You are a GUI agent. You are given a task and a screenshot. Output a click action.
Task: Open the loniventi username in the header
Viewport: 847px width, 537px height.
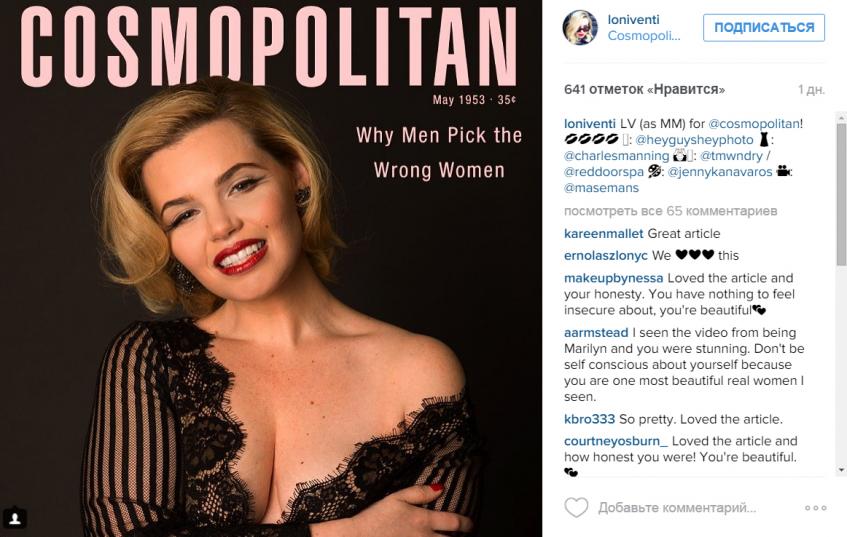[634, 19]
